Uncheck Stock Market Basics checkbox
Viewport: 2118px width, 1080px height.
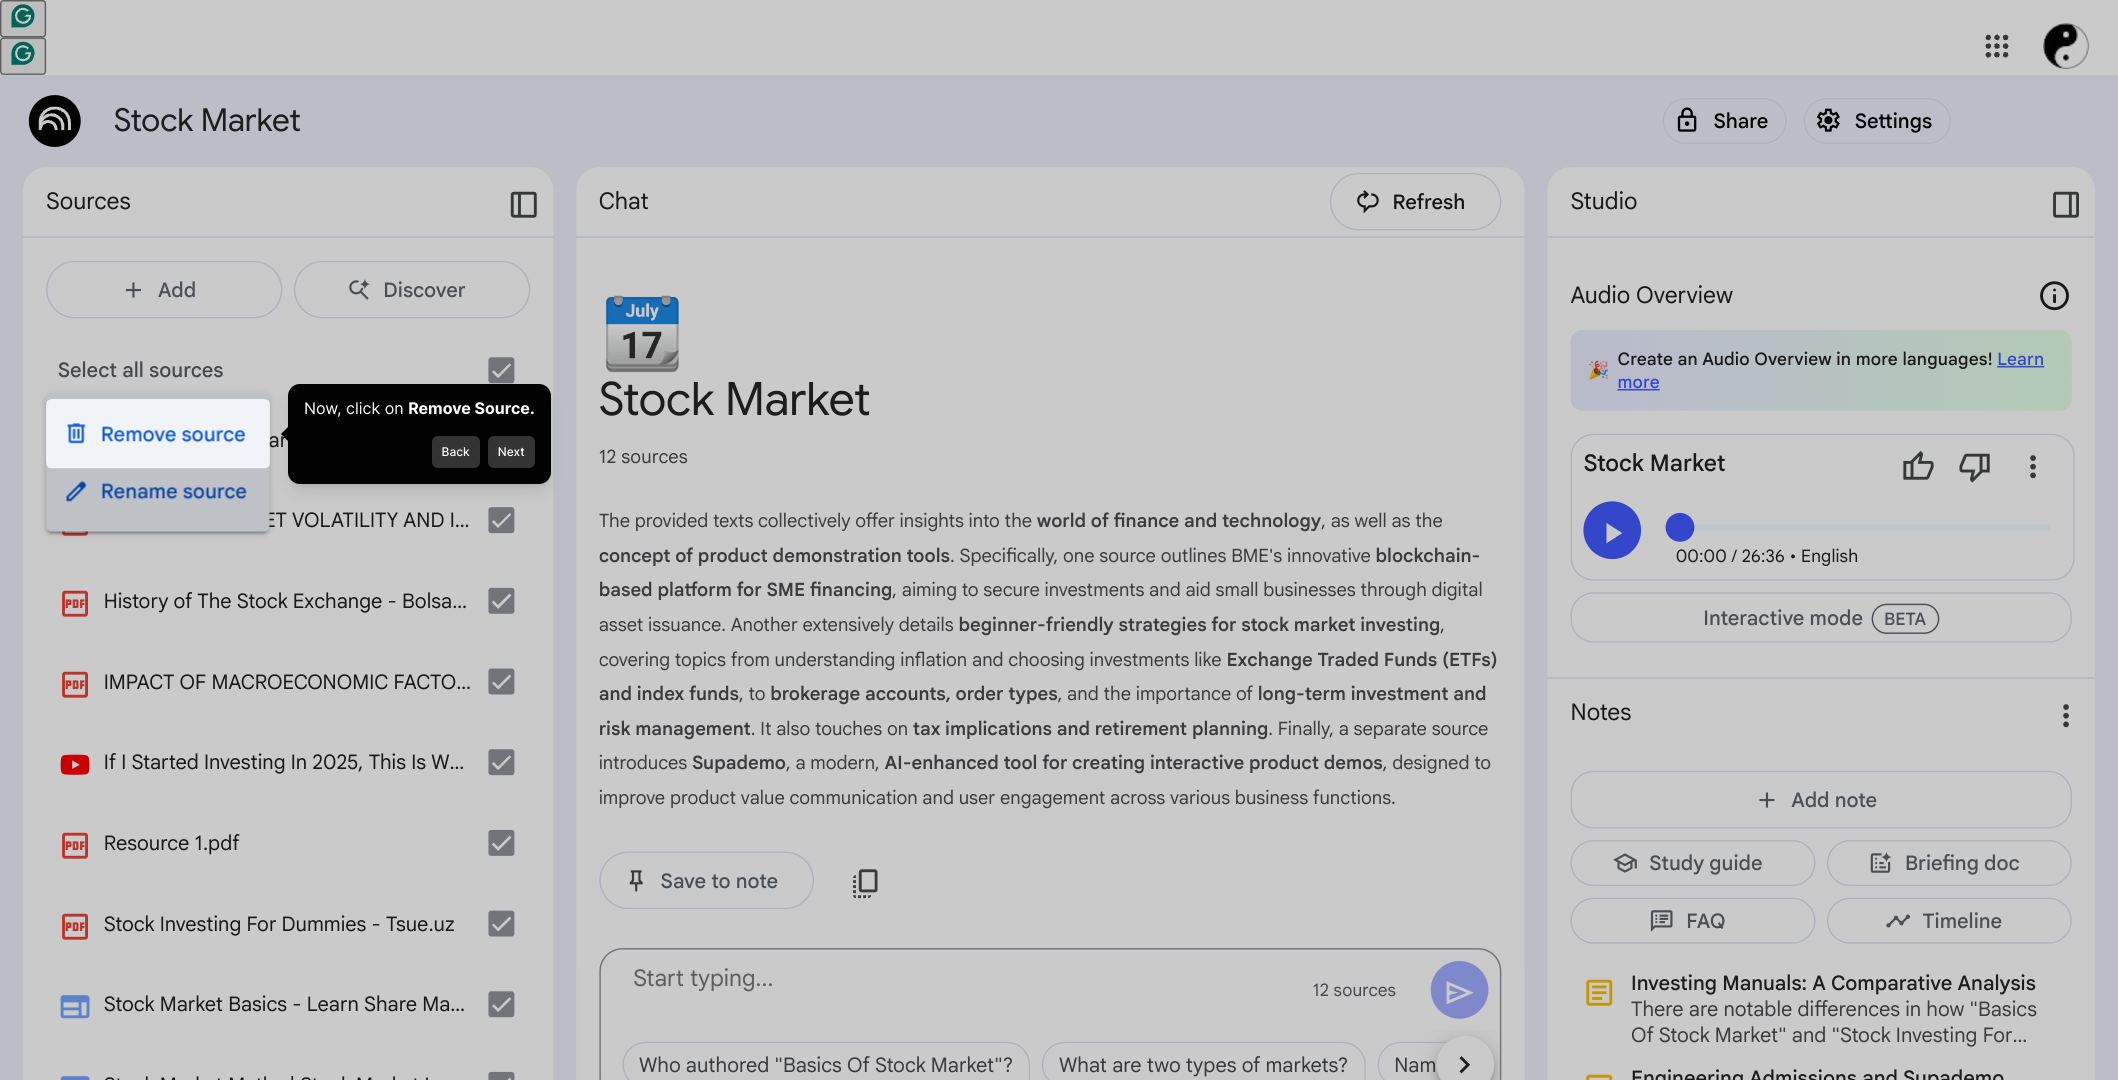coord(501,1004)
